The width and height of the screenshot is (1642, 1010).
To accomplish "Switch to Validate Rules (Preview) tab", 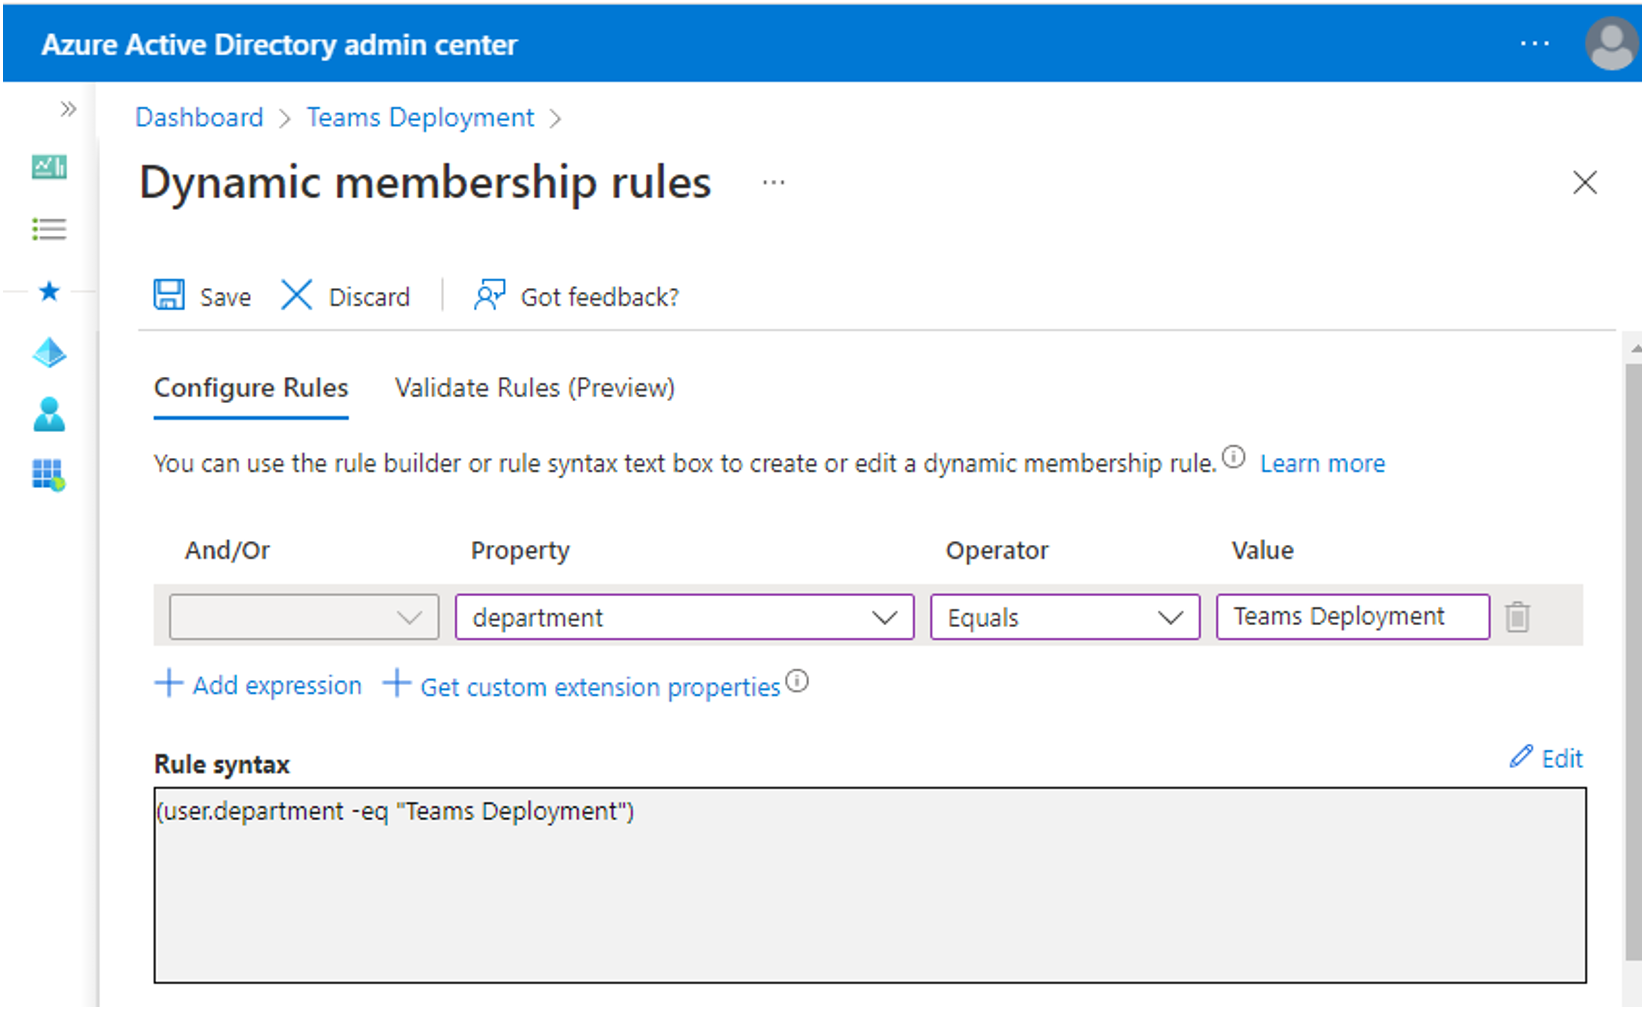I will (535, 388).
